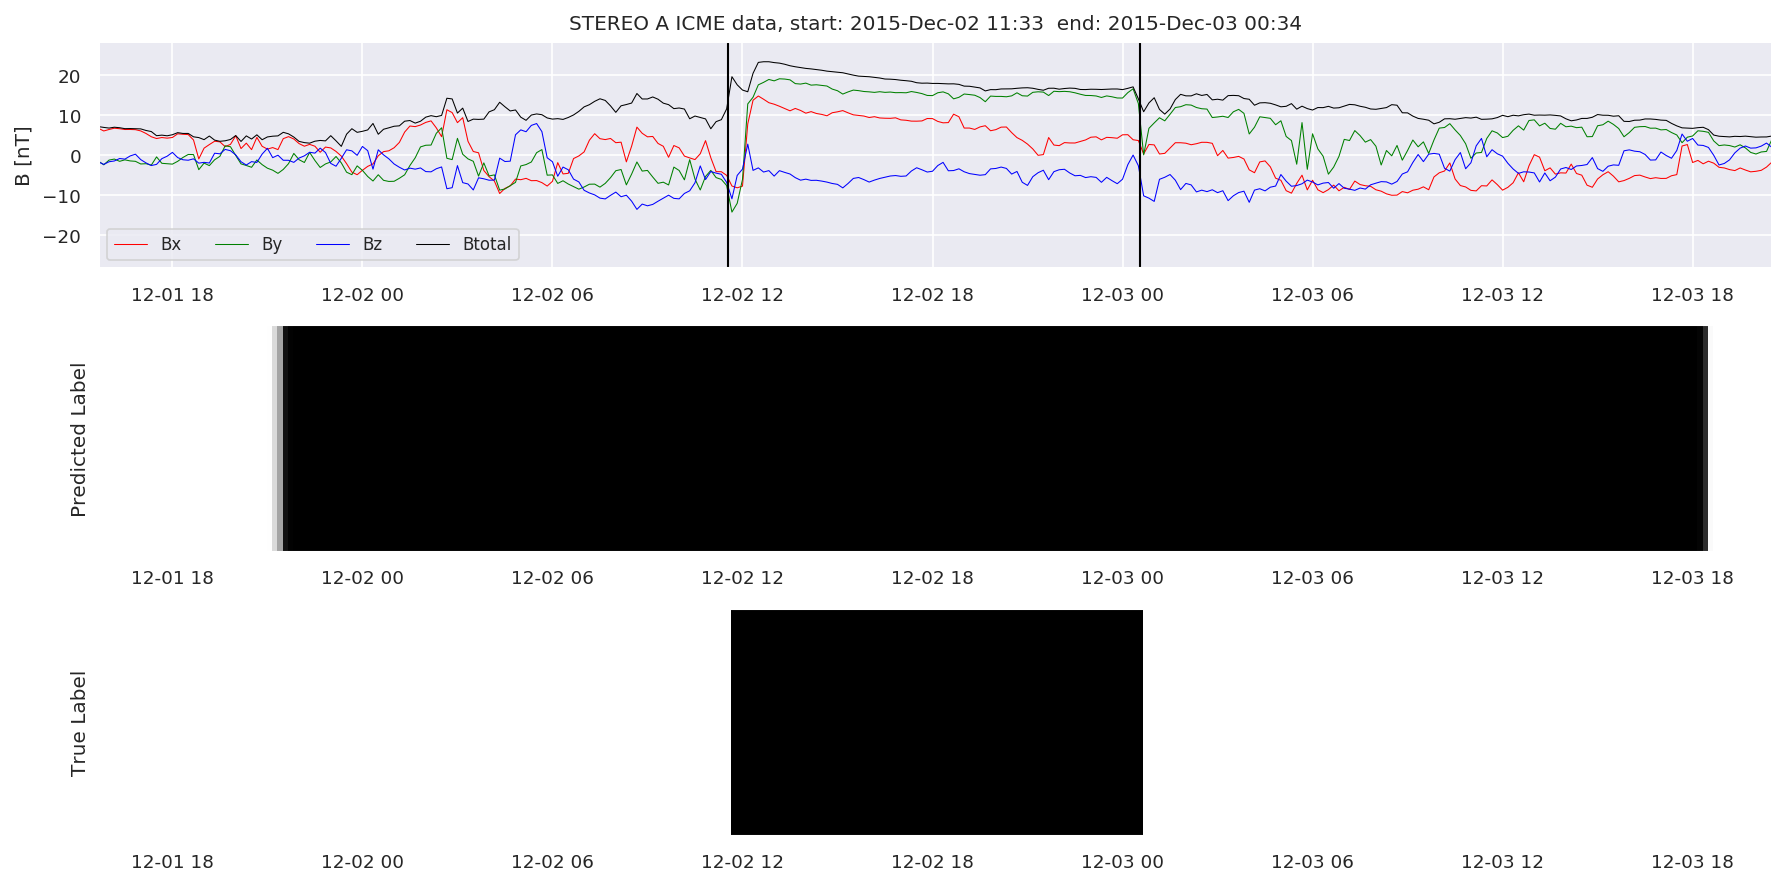The height and width of the screenshot is (886, 1786).
Task: Select the Bz legend entry
Action: pos(372,244)
